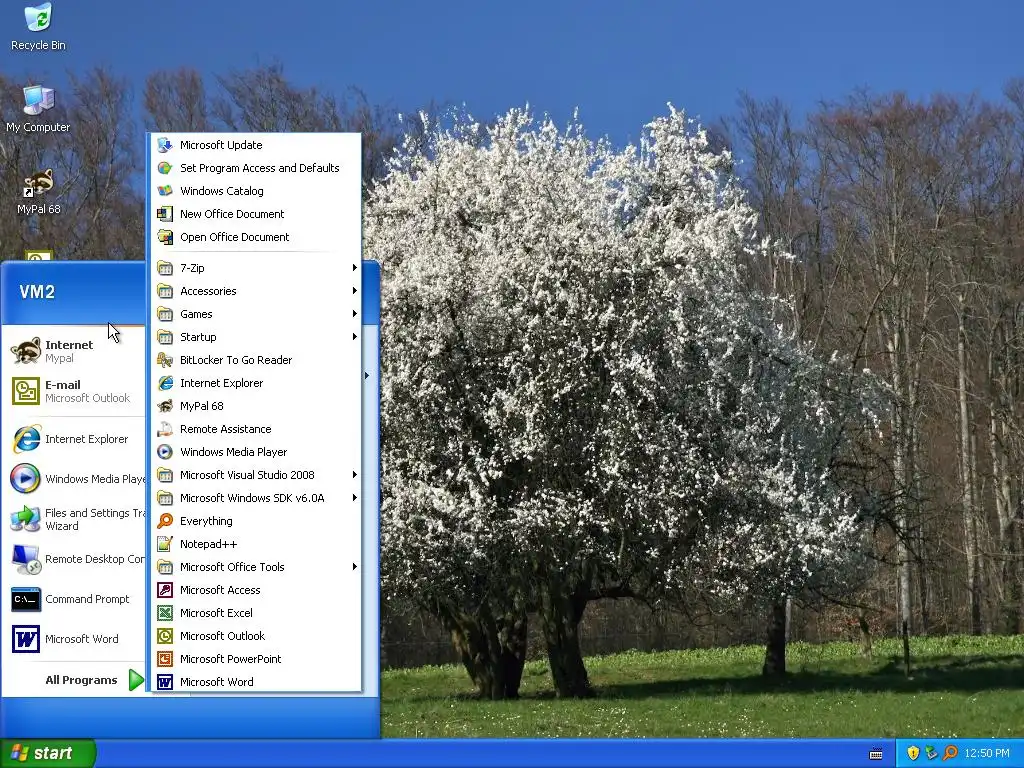Open Remote Desktop Connection icon
The height and width of the screenshot is (768, 1024).
click(26, 559)
